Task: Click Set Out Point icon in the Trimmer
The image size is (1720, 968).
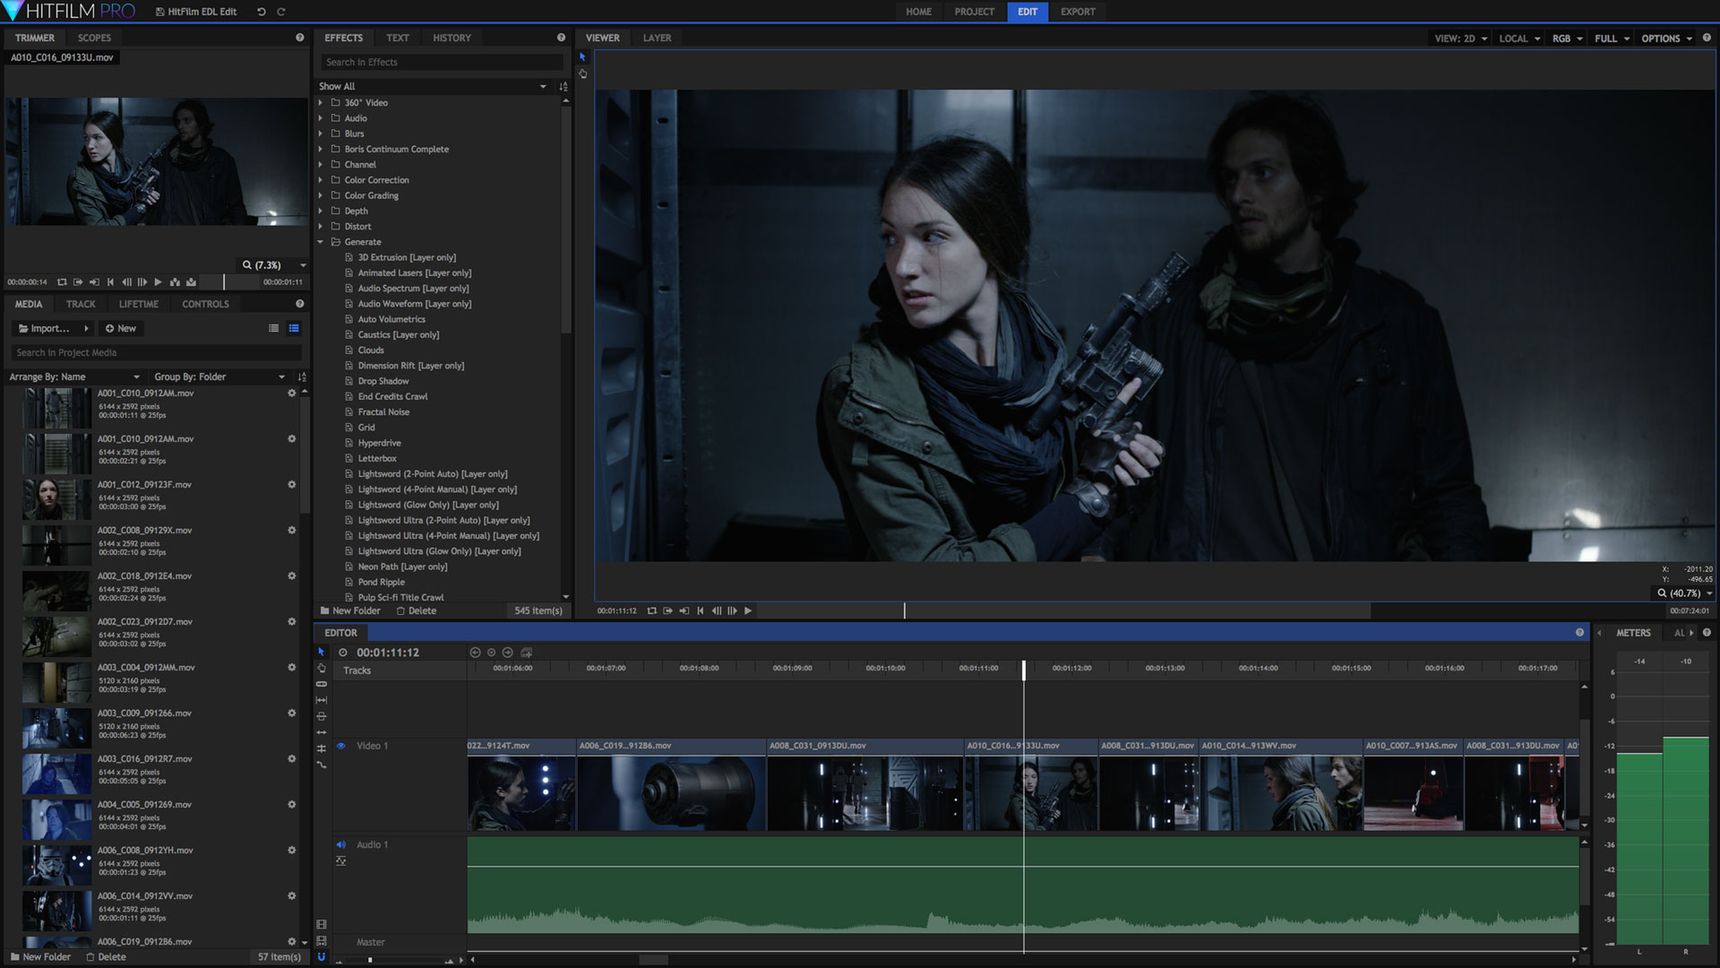Action: pos(94,282)
